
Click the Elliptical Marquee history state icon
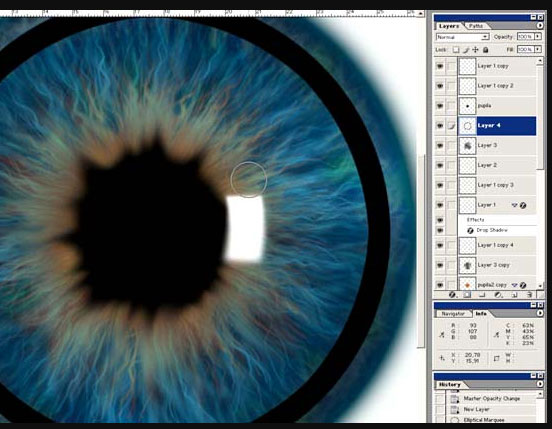455,420
